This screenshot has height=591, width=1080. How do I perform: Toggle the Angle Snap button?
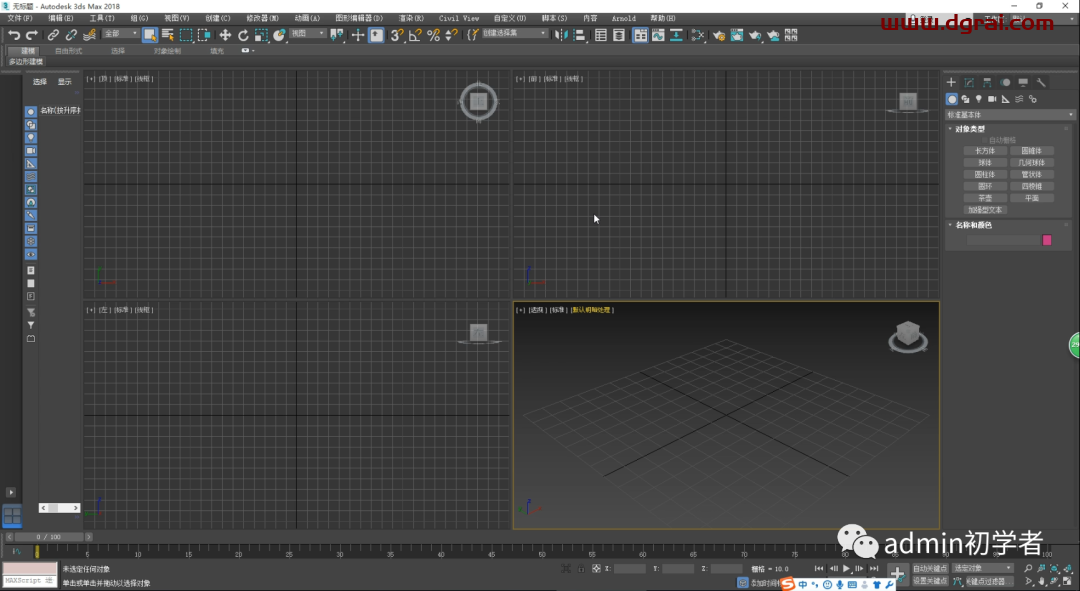point(415,34)
